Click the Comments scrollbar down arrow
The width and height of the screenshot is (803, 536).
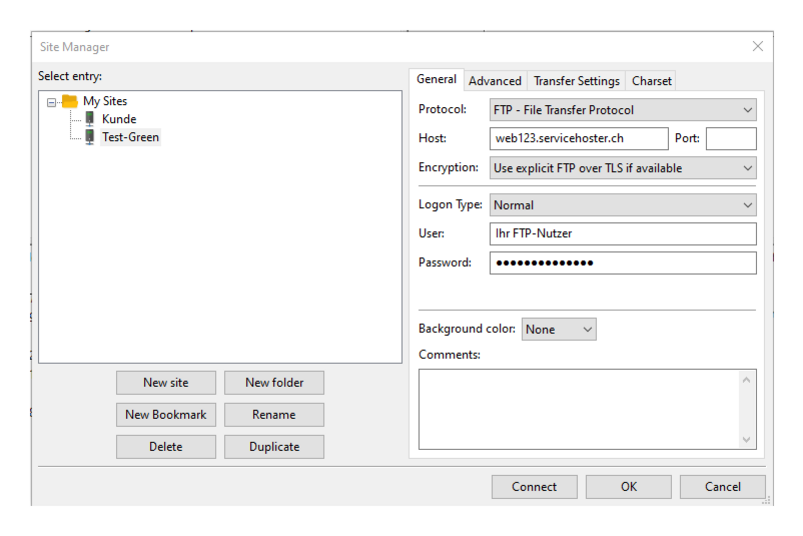[x=746, y=440]
